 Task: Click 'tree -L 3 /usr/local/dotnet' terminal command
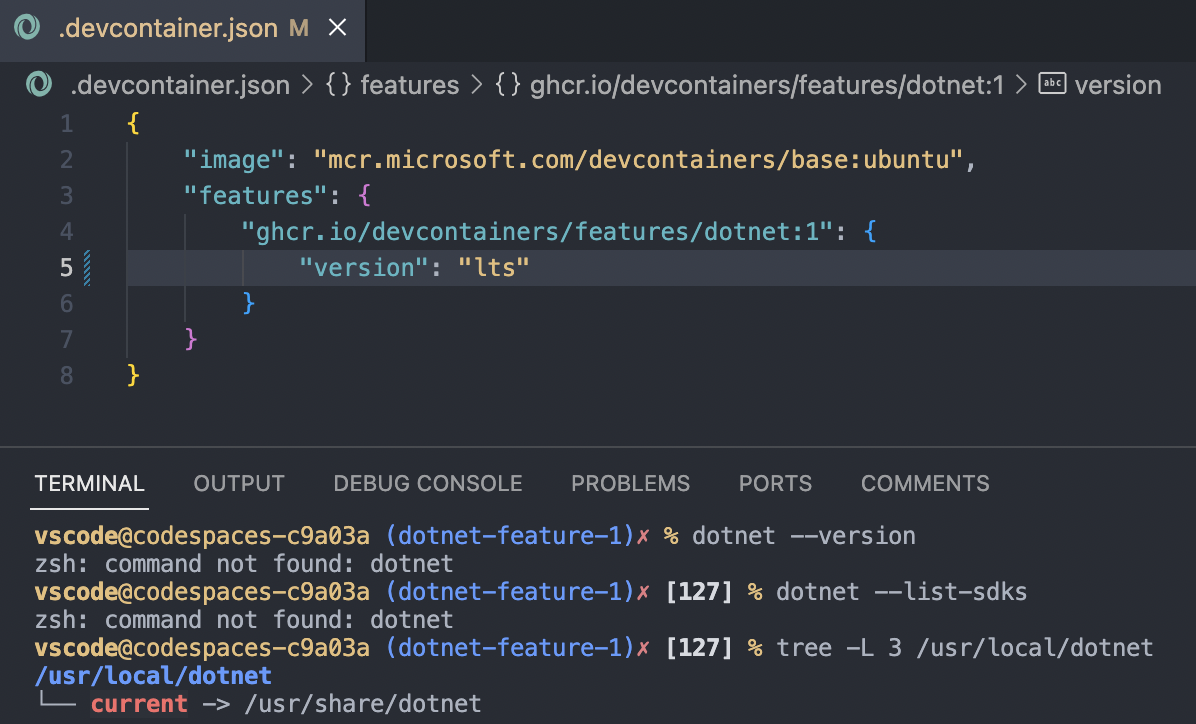tap(964, 648)
